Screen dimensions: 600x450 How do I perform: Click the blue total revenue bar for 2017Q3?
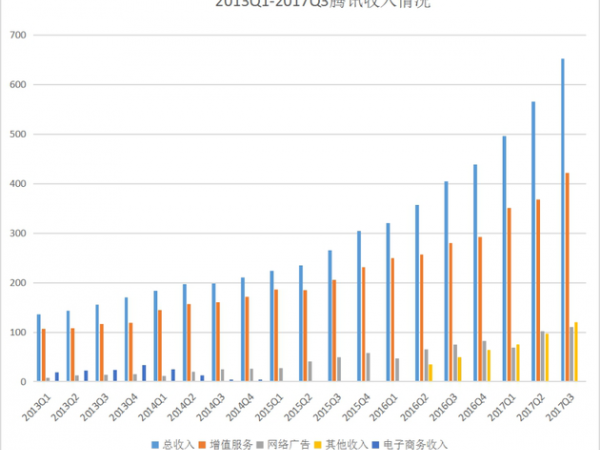pos(562,220)
